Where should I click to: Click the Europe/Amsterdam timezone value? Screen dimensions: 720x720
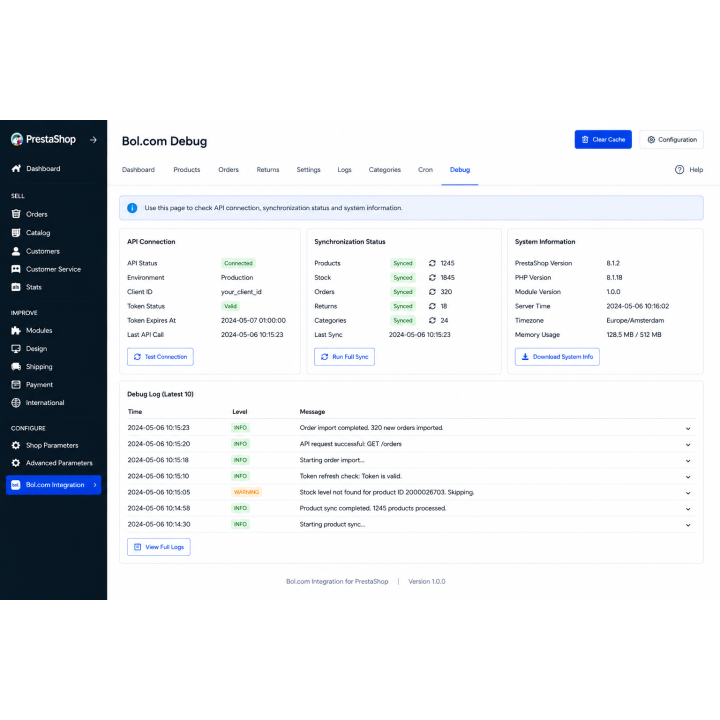coord(635,321)
